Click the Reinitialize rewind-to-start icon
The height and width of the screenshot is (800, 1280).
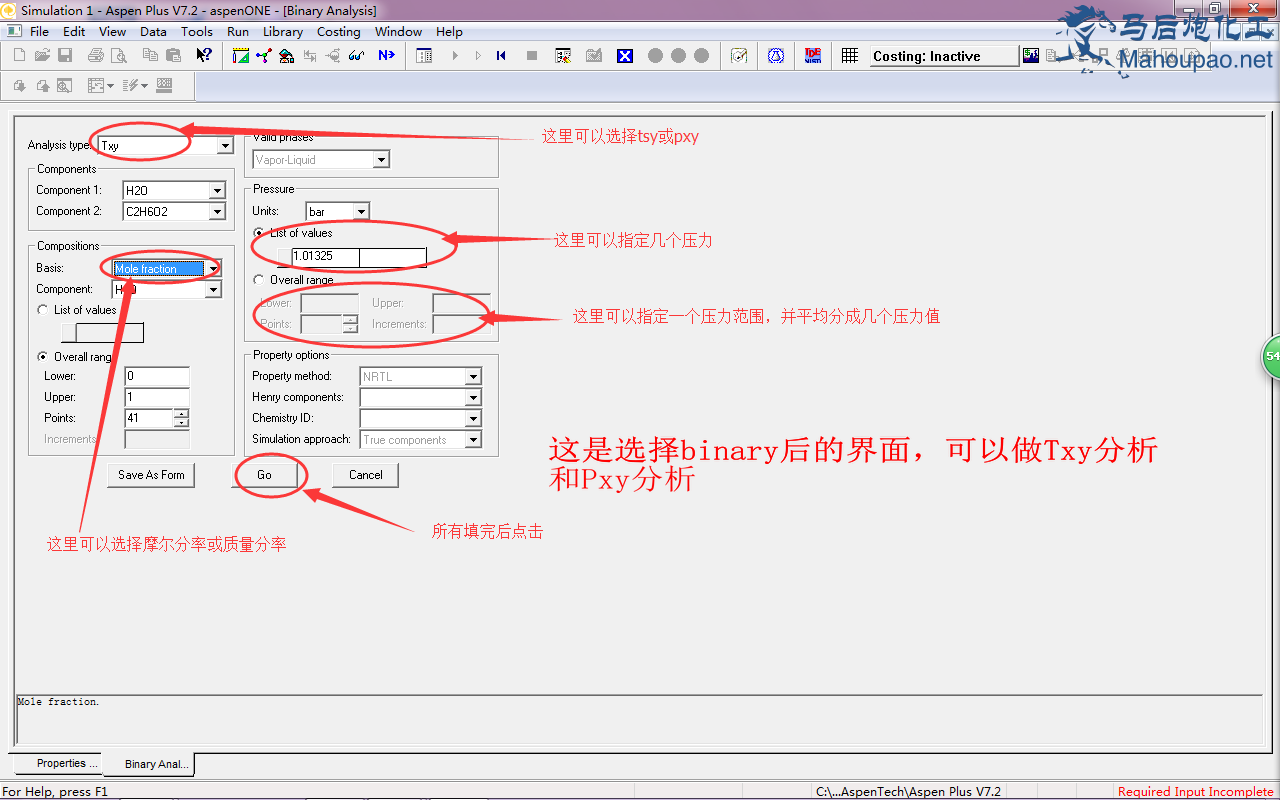501,56
